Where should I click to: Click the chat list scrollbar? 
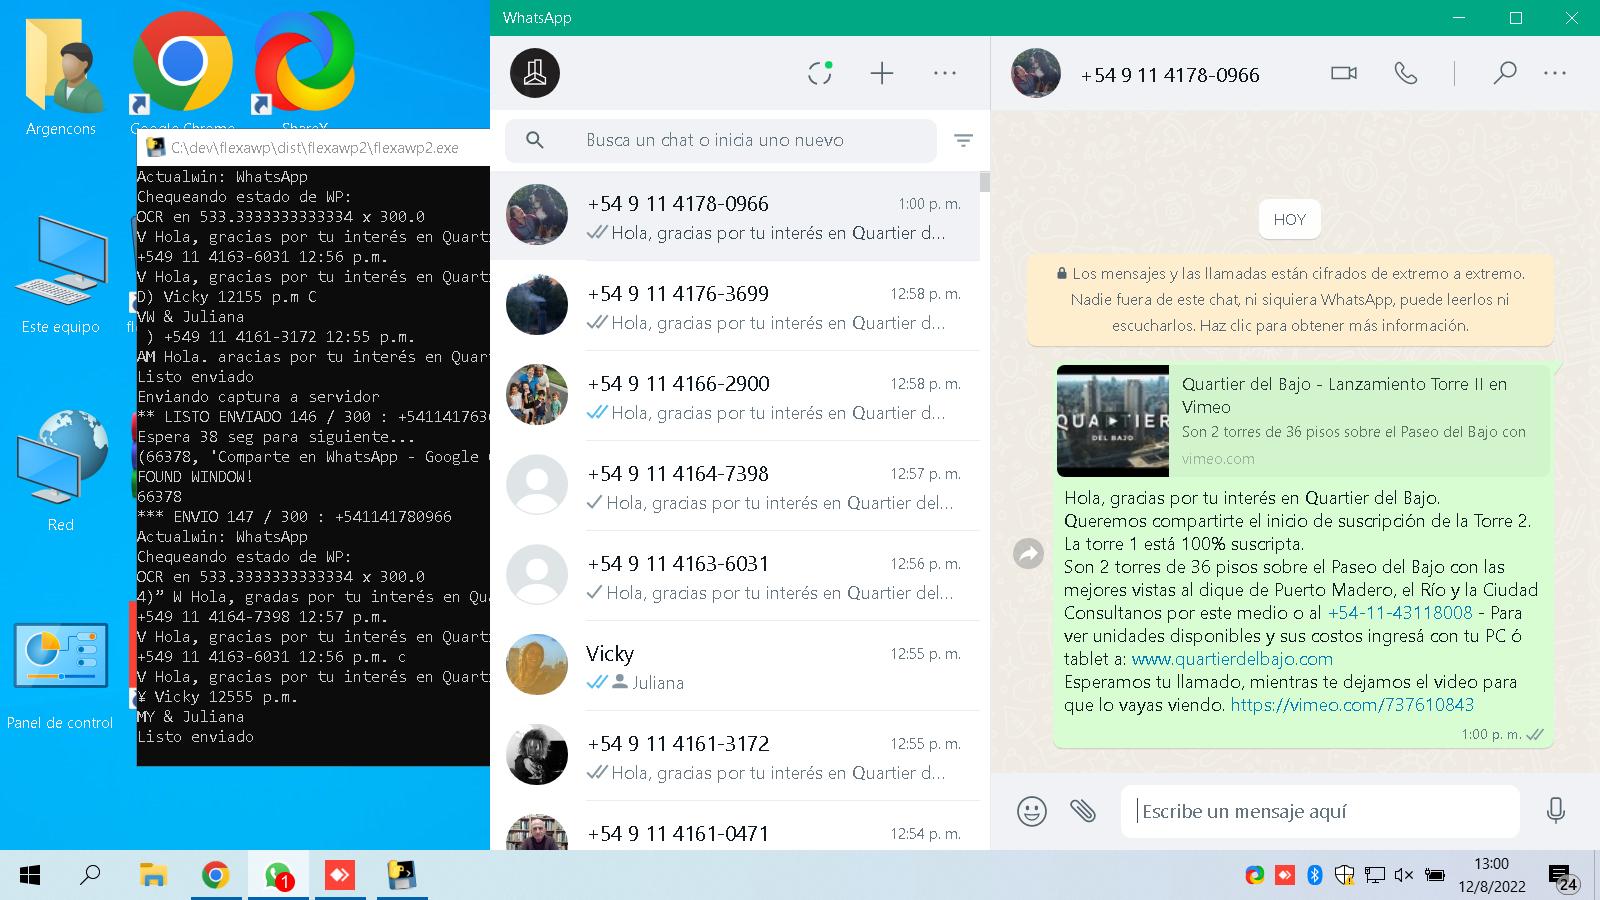tap(985, 182)
